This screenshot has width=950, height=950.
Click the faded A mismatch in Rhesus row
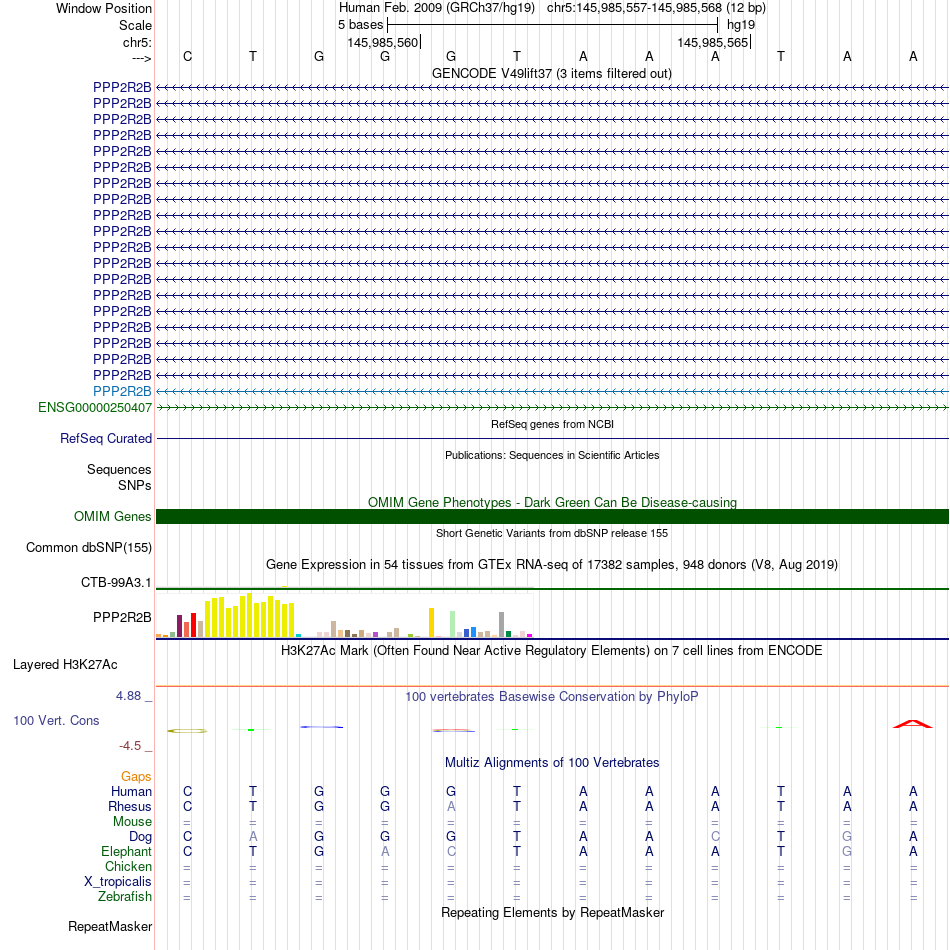coord(451,807)
